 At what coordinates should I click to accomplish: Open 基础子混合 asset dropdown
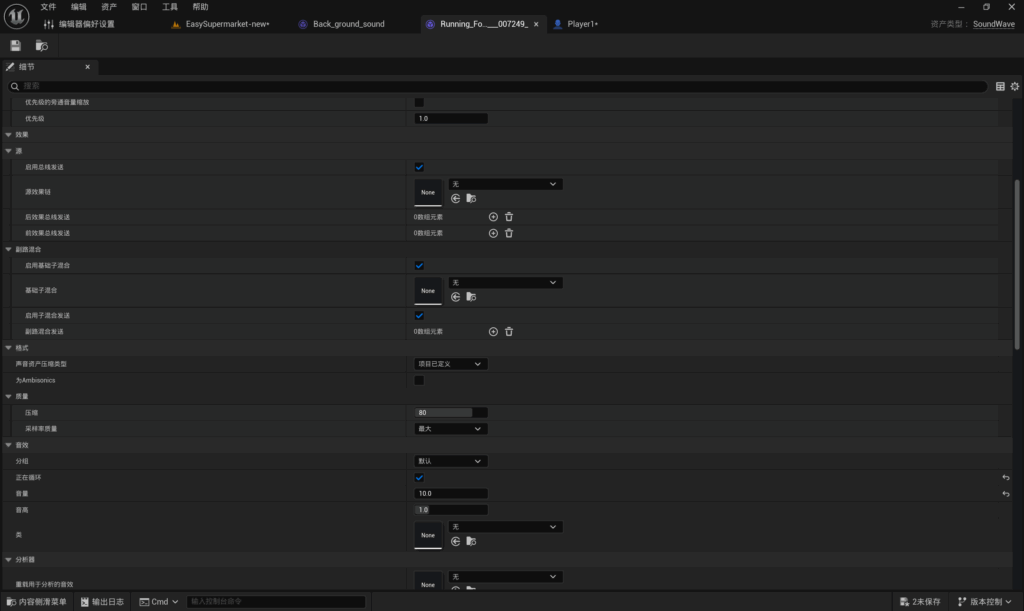point(505,283)
